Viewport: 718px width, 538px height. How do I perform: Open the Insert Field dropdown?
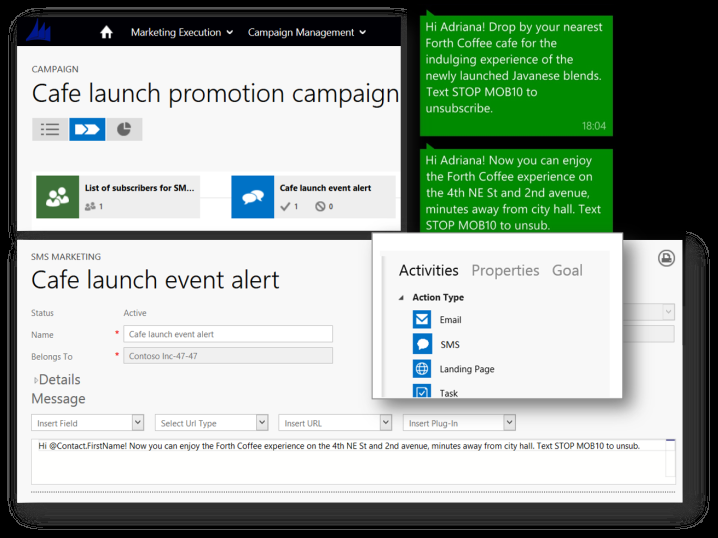[87, 423]
